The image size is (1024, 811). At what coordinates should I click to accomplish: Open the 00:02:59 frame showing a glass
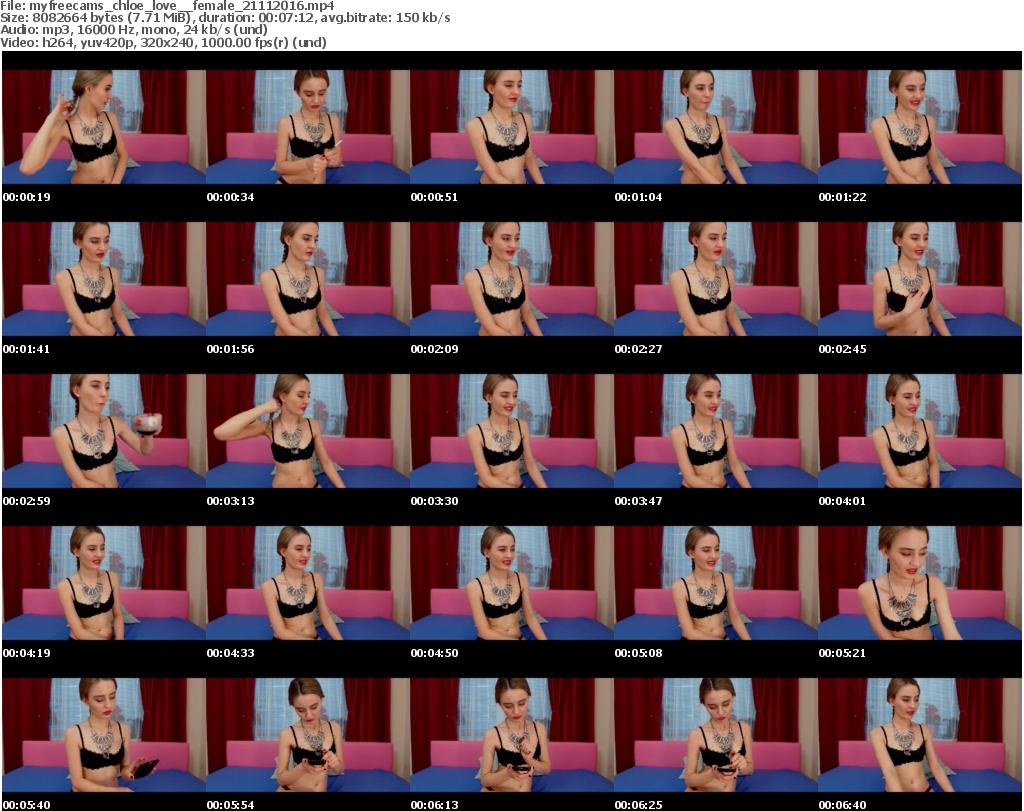pyautogui.click(x=104, y=431)
